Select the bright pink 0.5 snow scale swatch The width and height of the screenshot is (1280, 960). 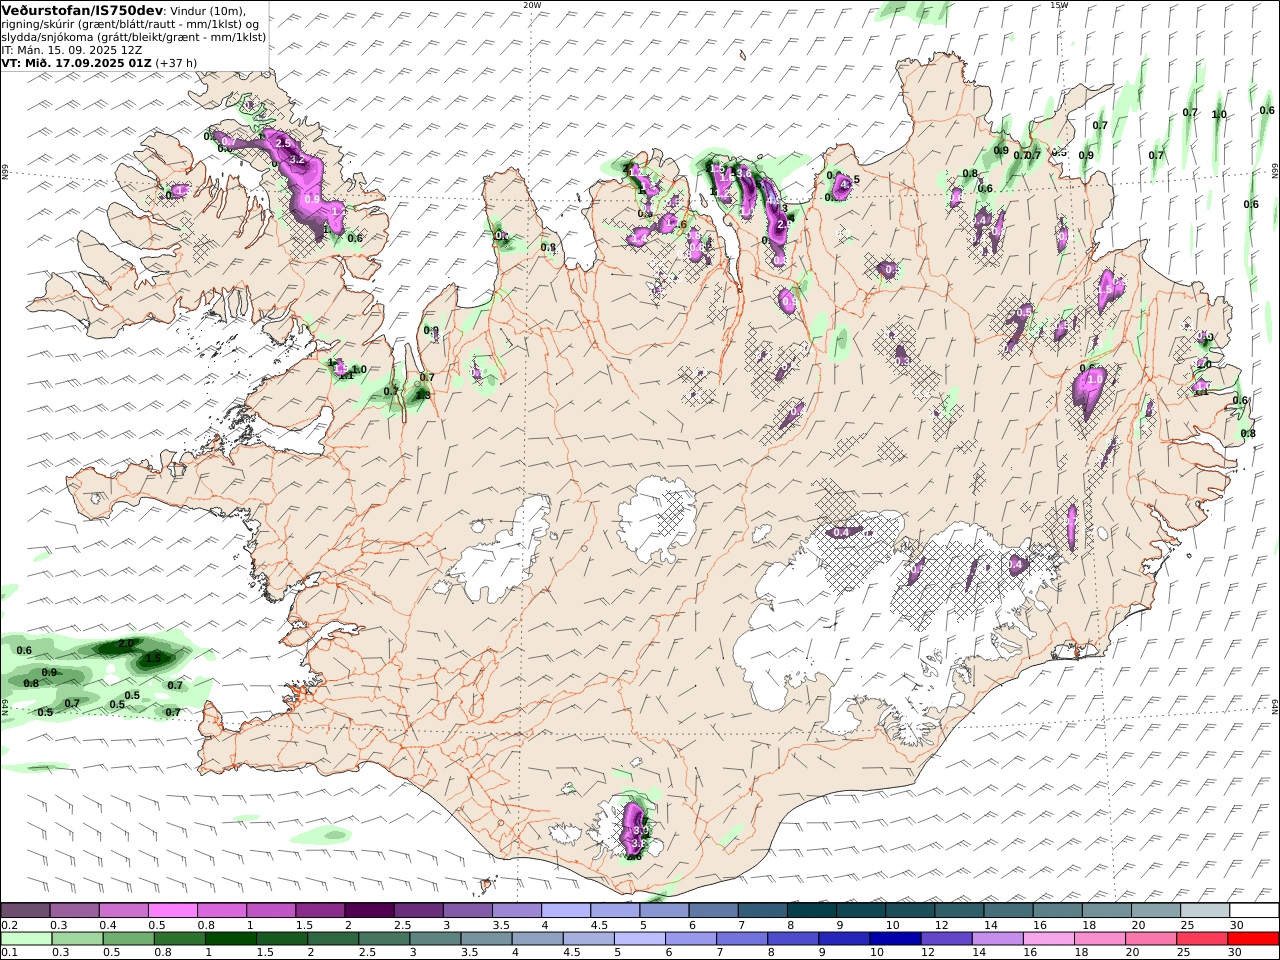(173, 910)
